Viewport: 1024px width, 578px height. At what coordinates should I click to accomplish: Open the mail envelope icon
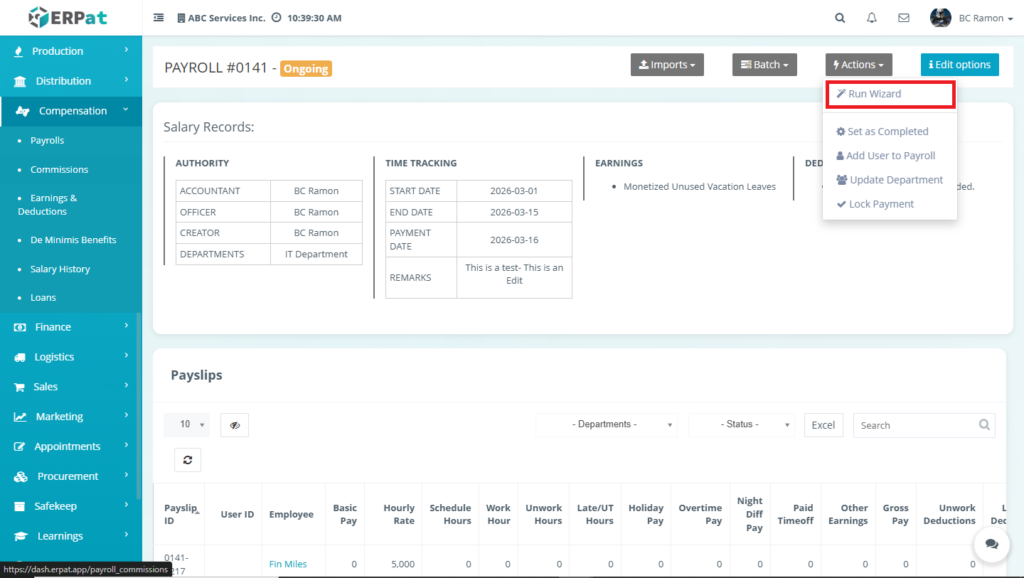pos(904,18)
